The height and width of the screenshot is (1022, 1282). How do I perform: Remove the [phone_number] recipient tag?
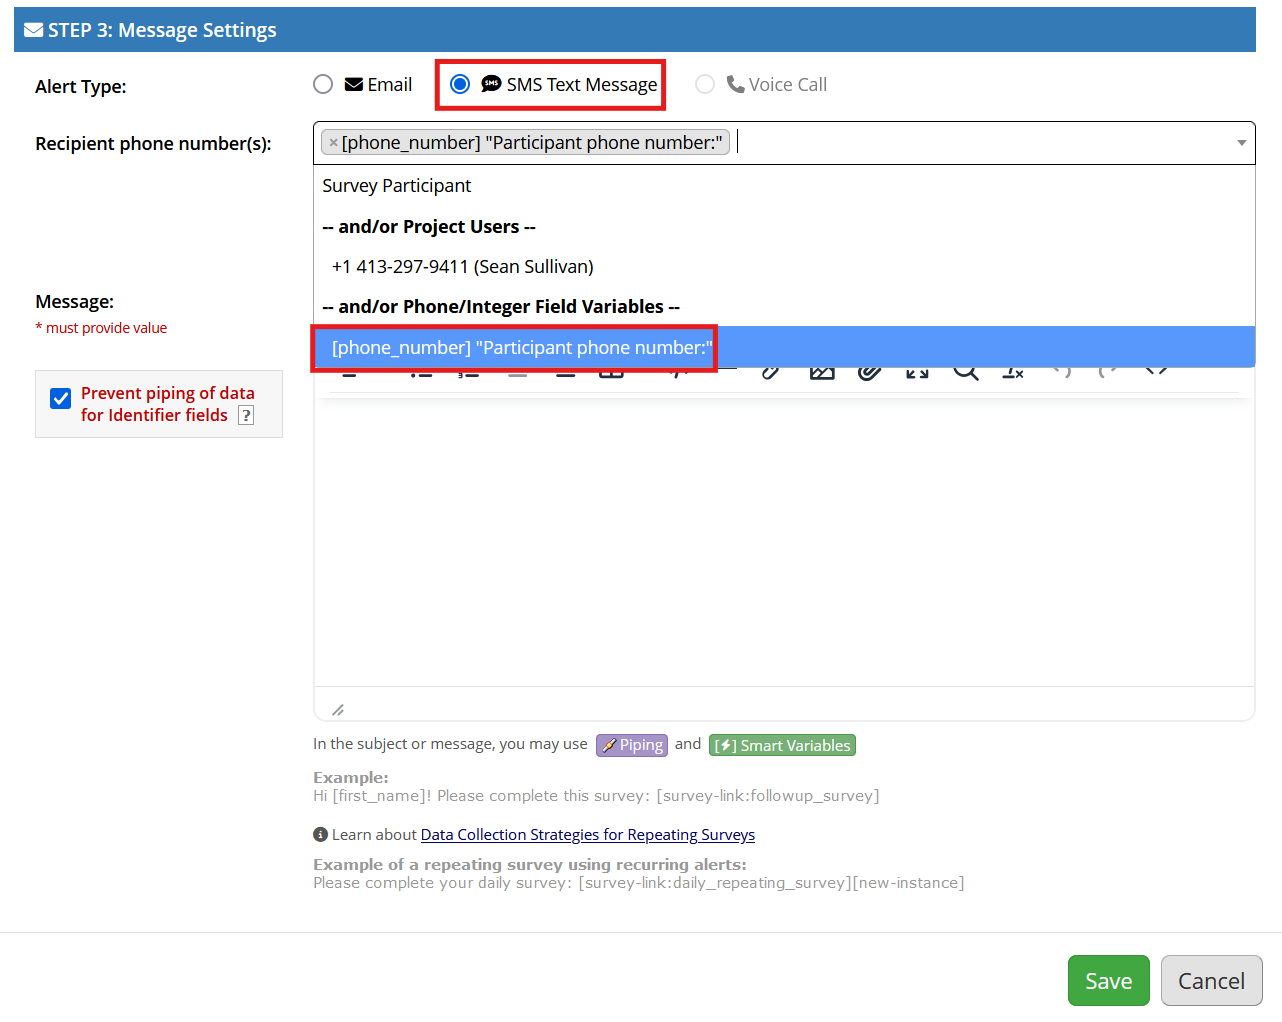[x=333, y=143]
